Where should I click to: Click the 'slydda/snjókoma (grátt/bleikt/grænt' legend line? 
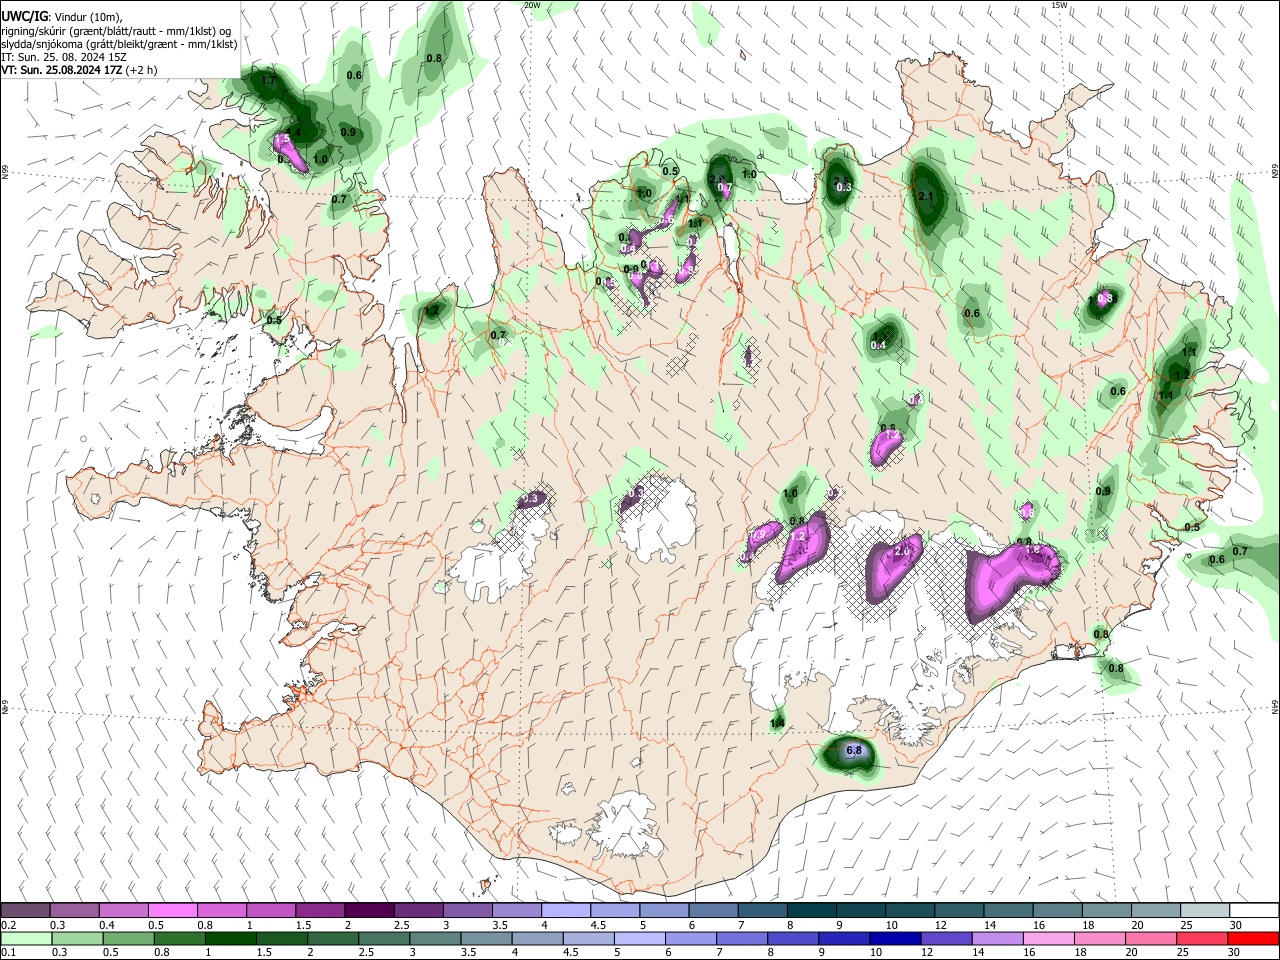tap(119, 44)
